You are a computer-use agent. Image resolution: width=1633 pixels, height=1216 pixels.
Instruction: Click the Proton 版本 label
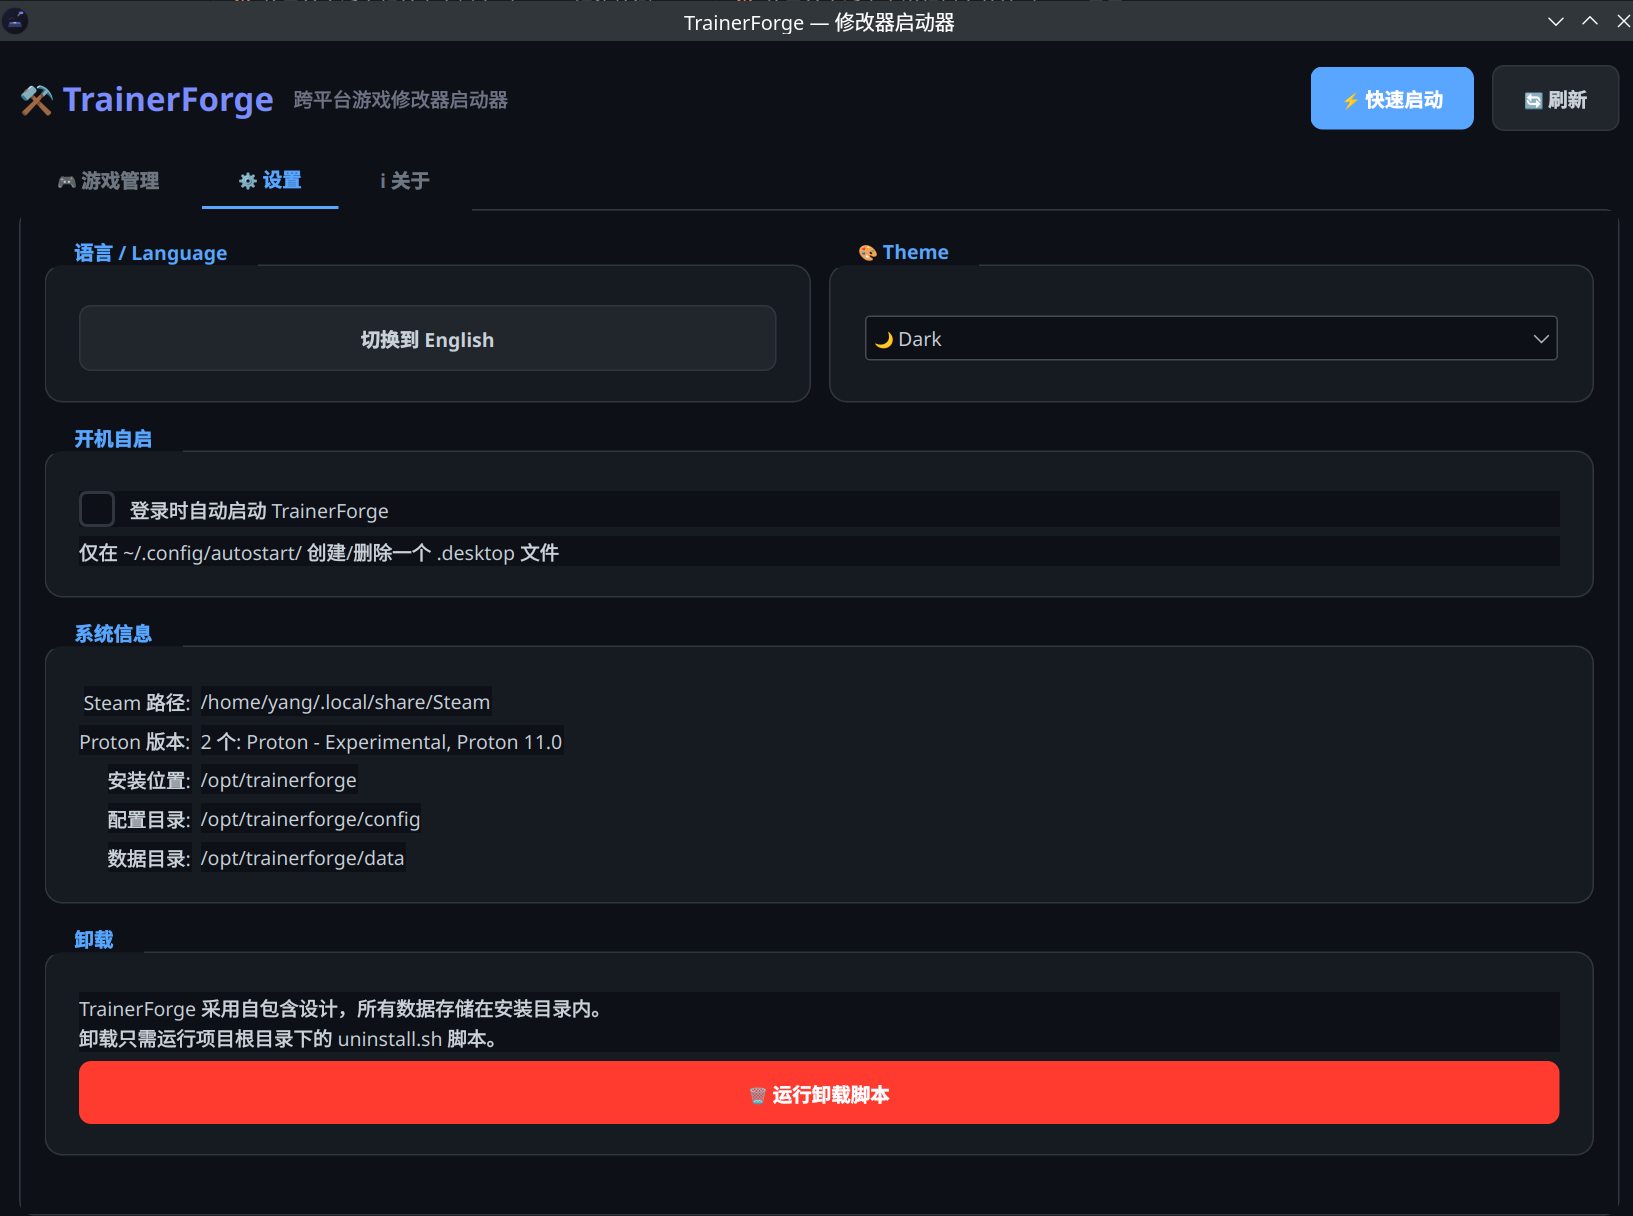click(134, 742)
